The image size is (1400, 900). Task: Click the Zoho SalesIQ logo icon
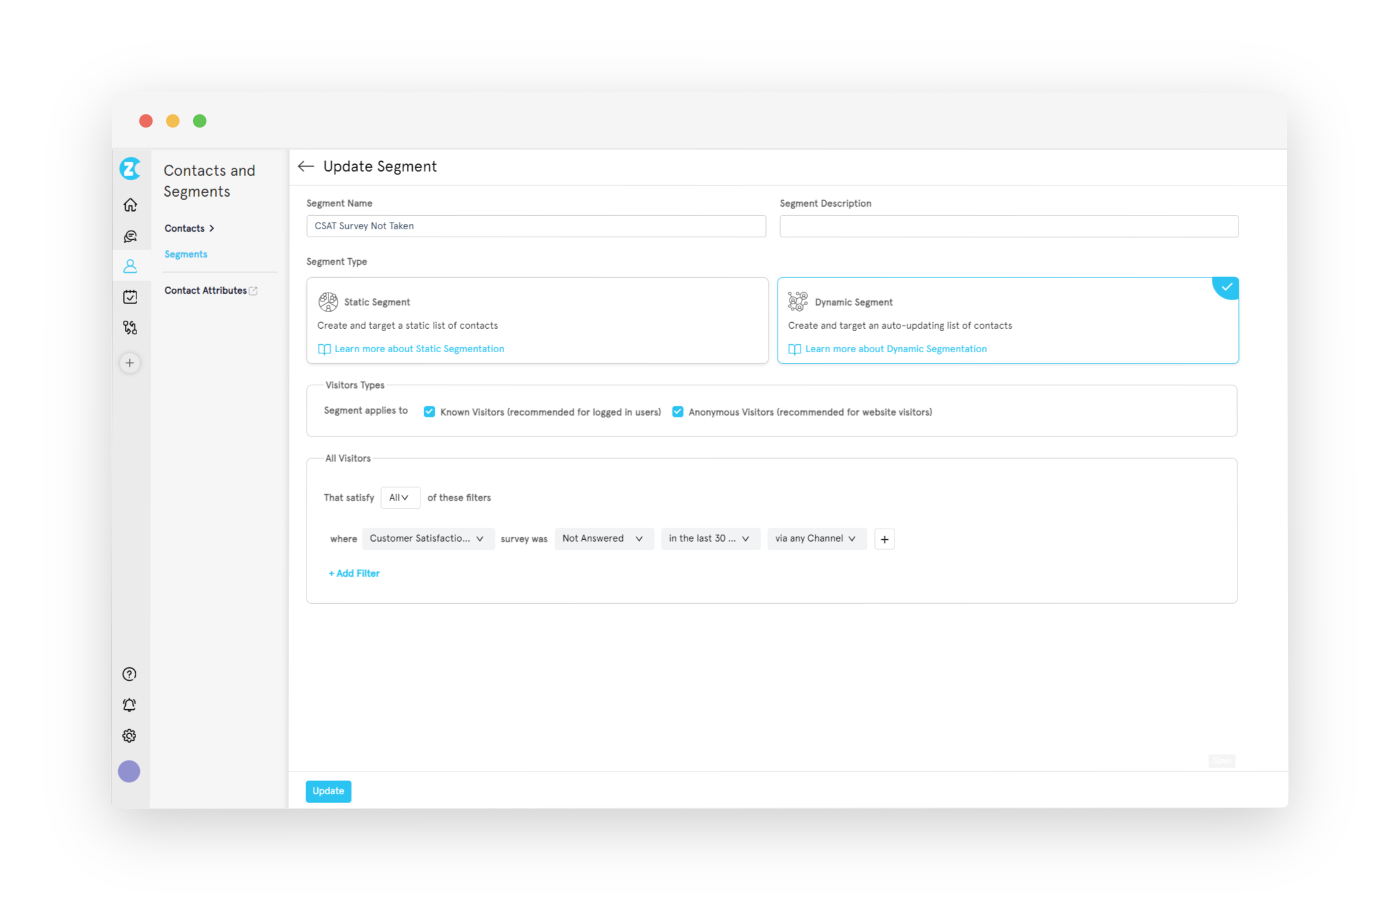(130, 169)
